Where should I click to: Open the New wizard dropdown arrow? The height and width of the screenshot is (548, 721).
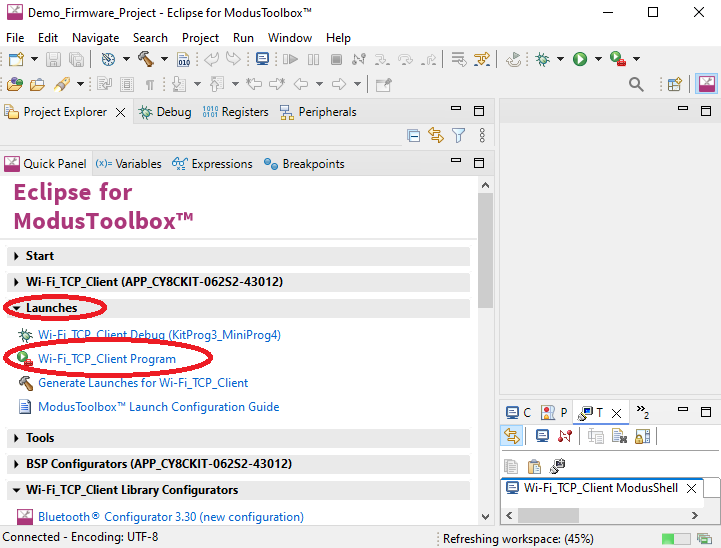(34, 59)
